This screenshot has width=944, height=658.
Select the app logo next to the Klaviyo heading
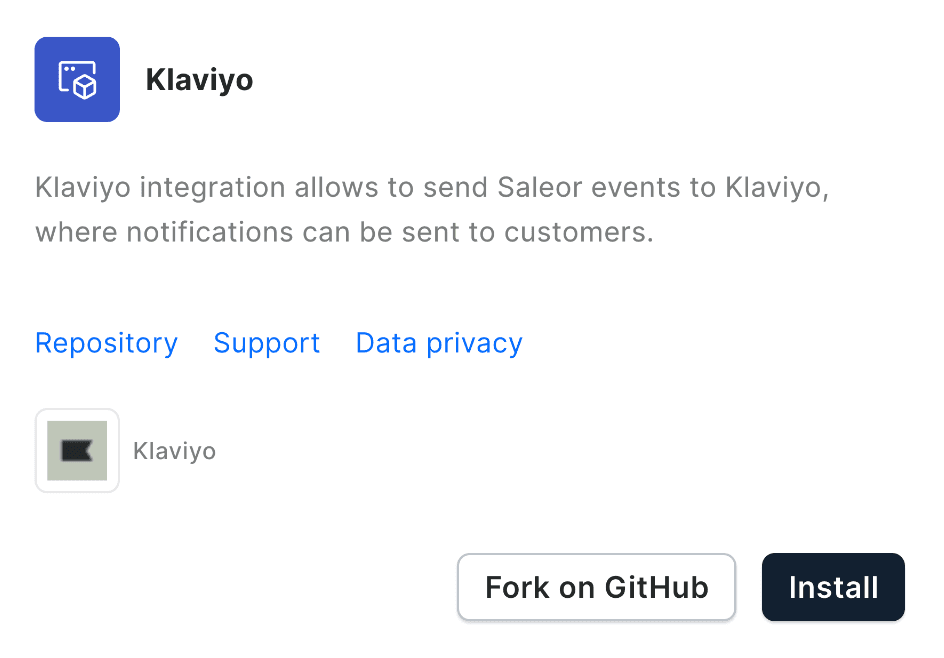click(x=77, y=79)
